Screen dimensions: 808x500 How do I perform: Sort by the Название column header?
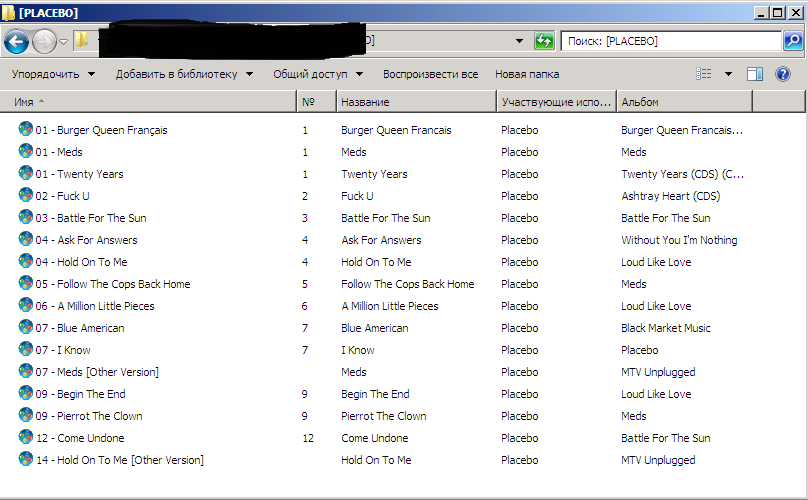[416, 102]
